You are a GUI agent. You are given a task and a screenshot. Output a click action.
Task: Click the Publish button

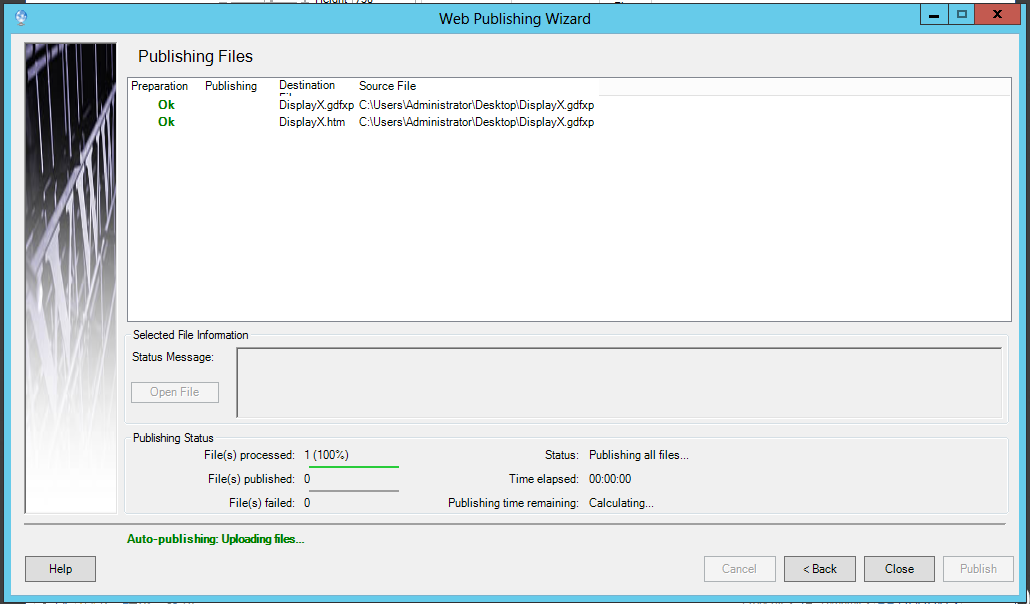coord(978,569)
